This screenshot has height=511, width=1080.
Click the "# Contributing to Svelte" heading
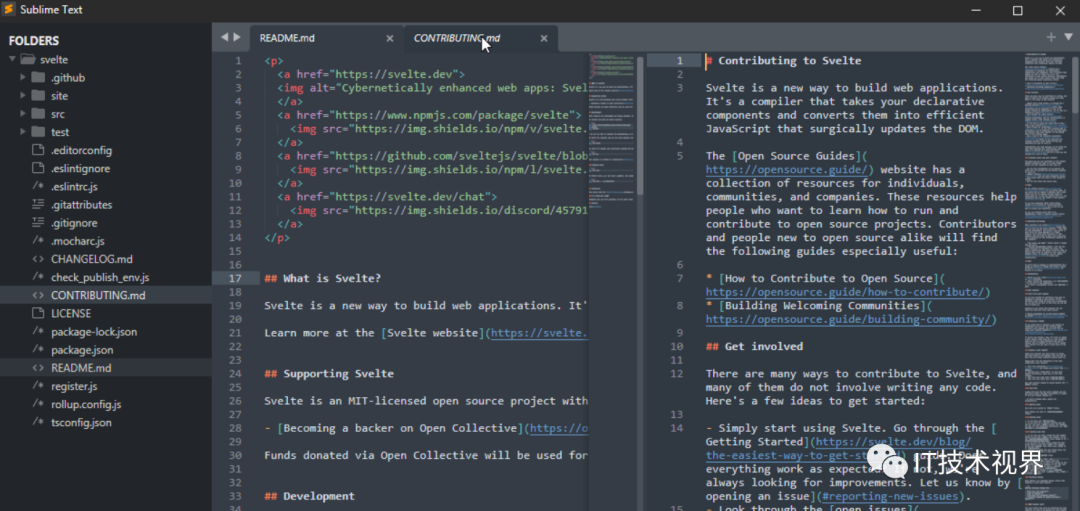pos(784,61)
